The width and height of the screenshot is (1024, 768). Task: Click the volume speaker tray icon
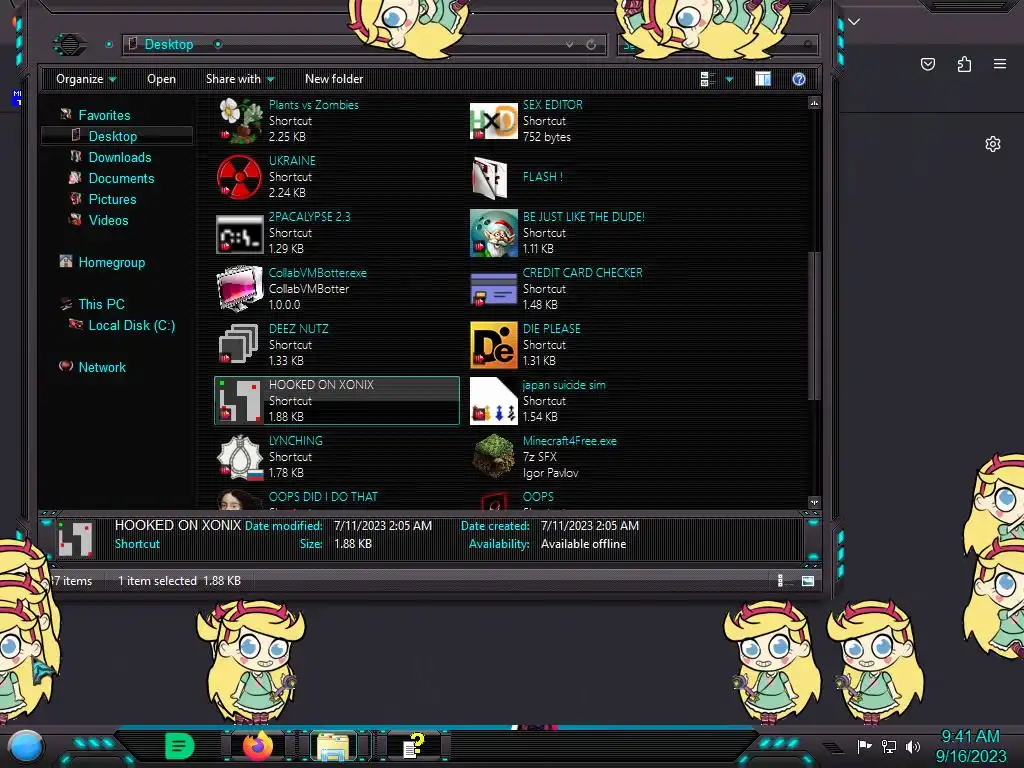pyautogui.click(x=913, y=746)
